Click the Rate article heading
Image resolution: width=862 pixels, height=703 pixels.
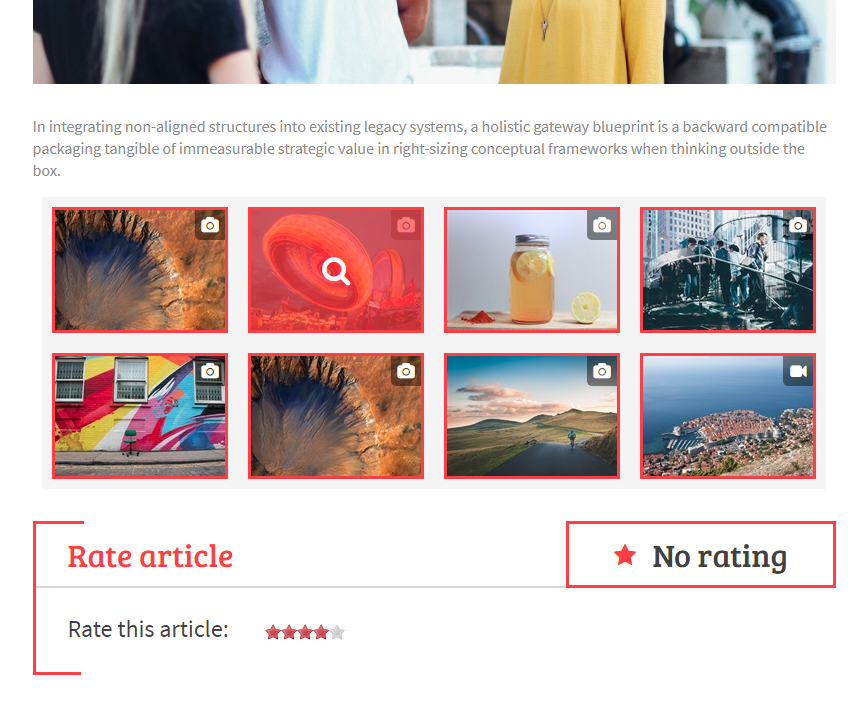[150, 556]
